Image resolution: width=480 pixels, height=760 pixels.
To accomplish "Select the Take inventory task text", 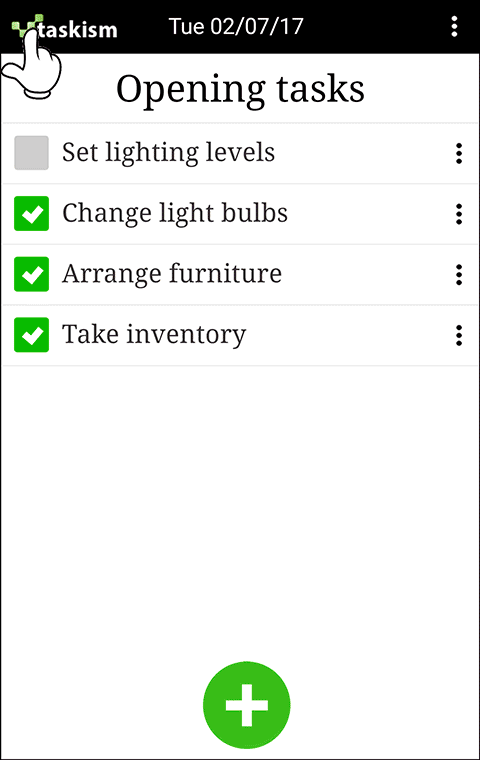I will (154, 335).
